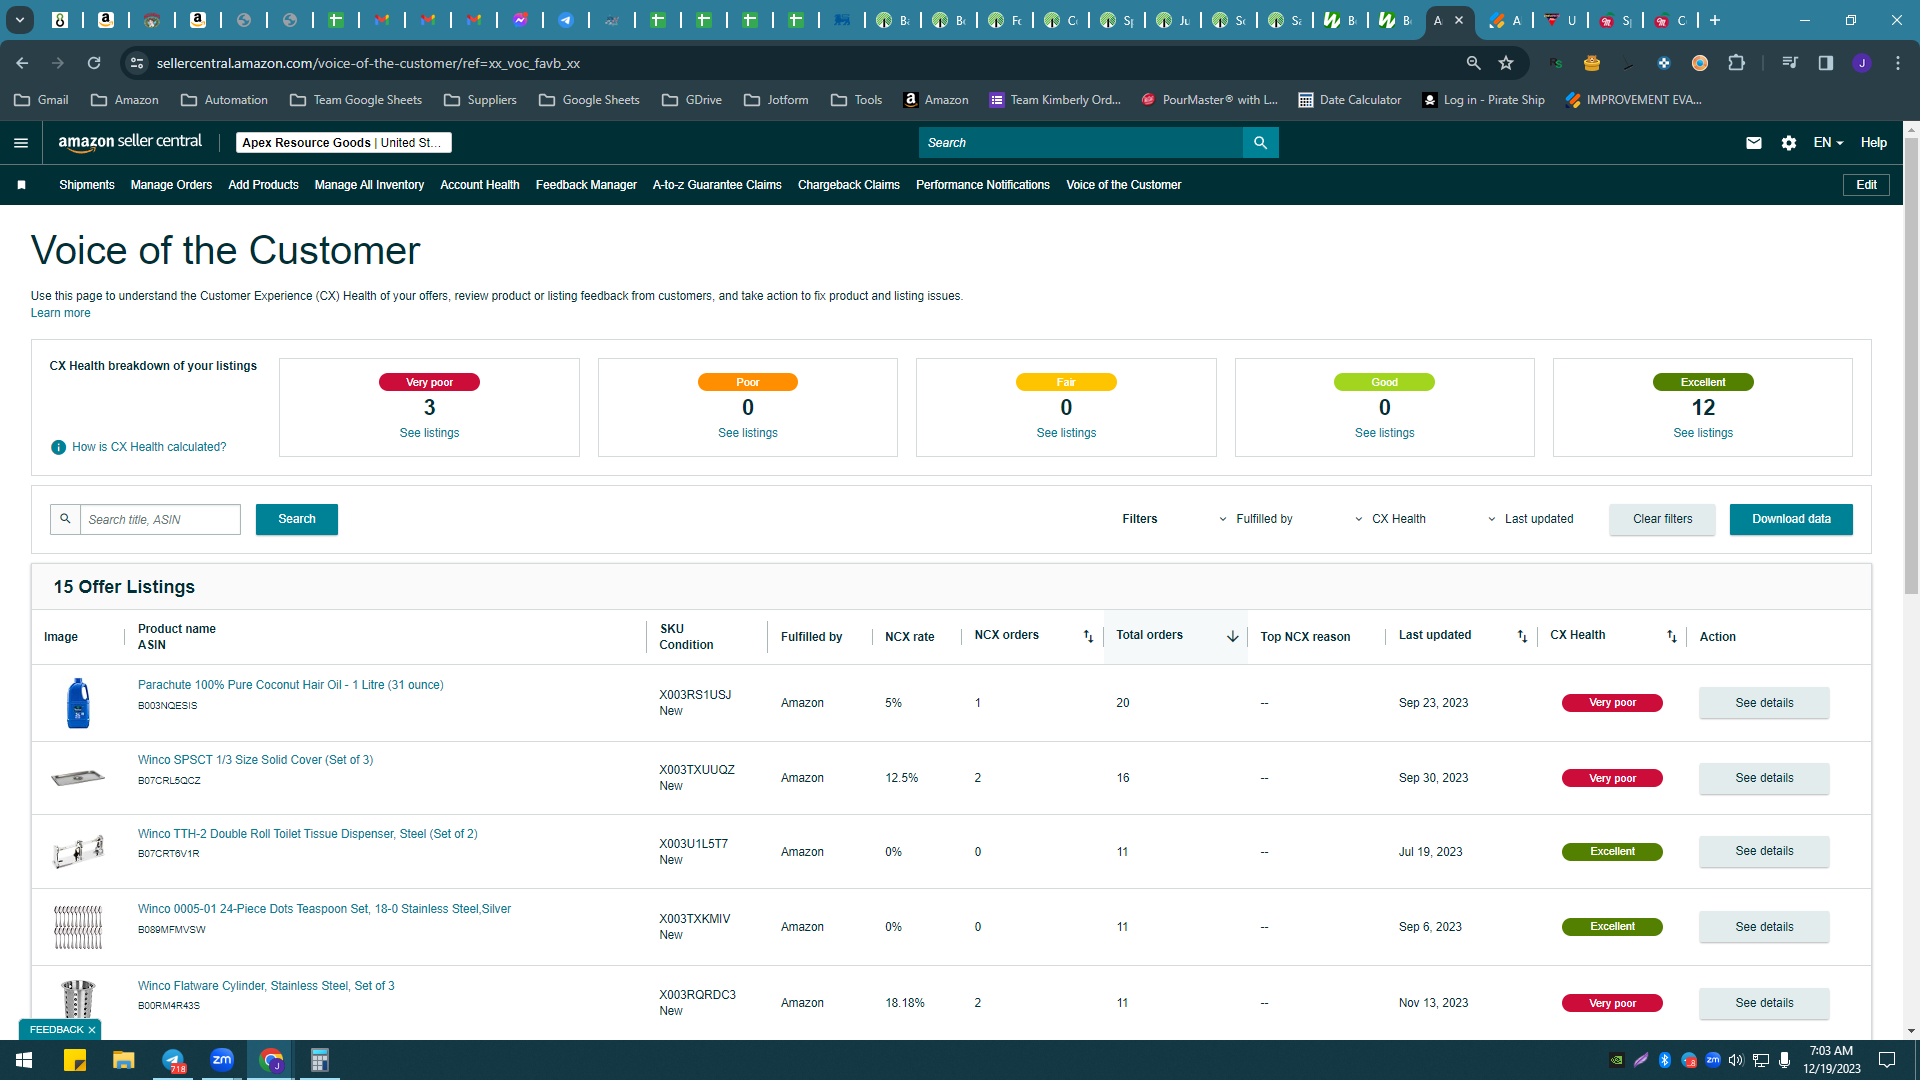Open the Seller Central settings gear

[1789, 143]
